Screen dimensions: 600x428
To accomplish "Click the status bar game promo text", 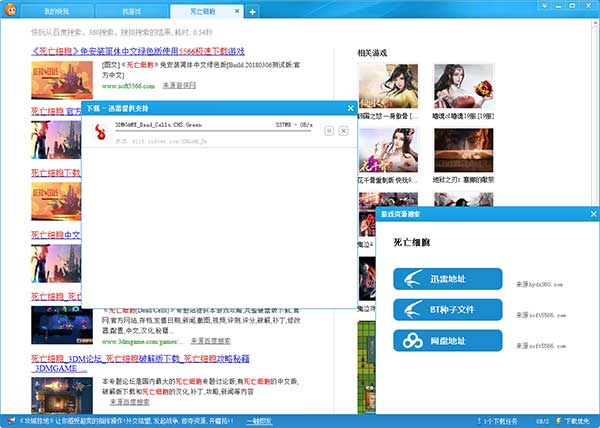I will (126, 421).
